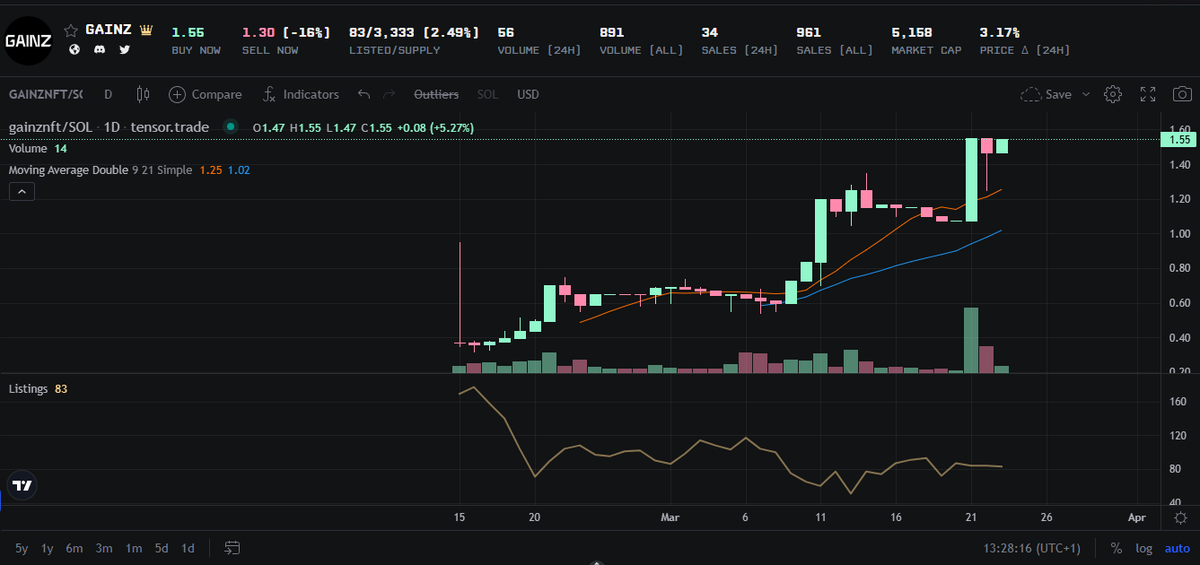Set time range to 3m

104,548
